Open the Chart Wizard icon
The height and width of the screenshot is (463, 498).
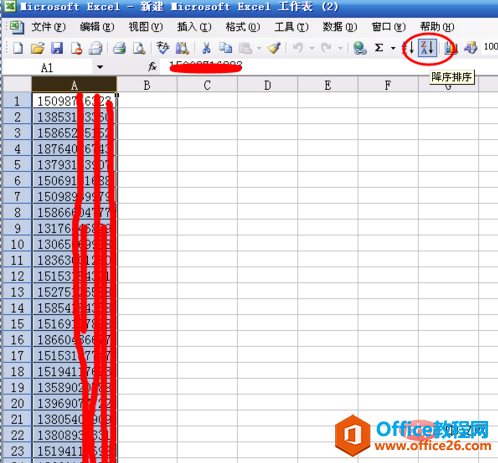(450, 48)
